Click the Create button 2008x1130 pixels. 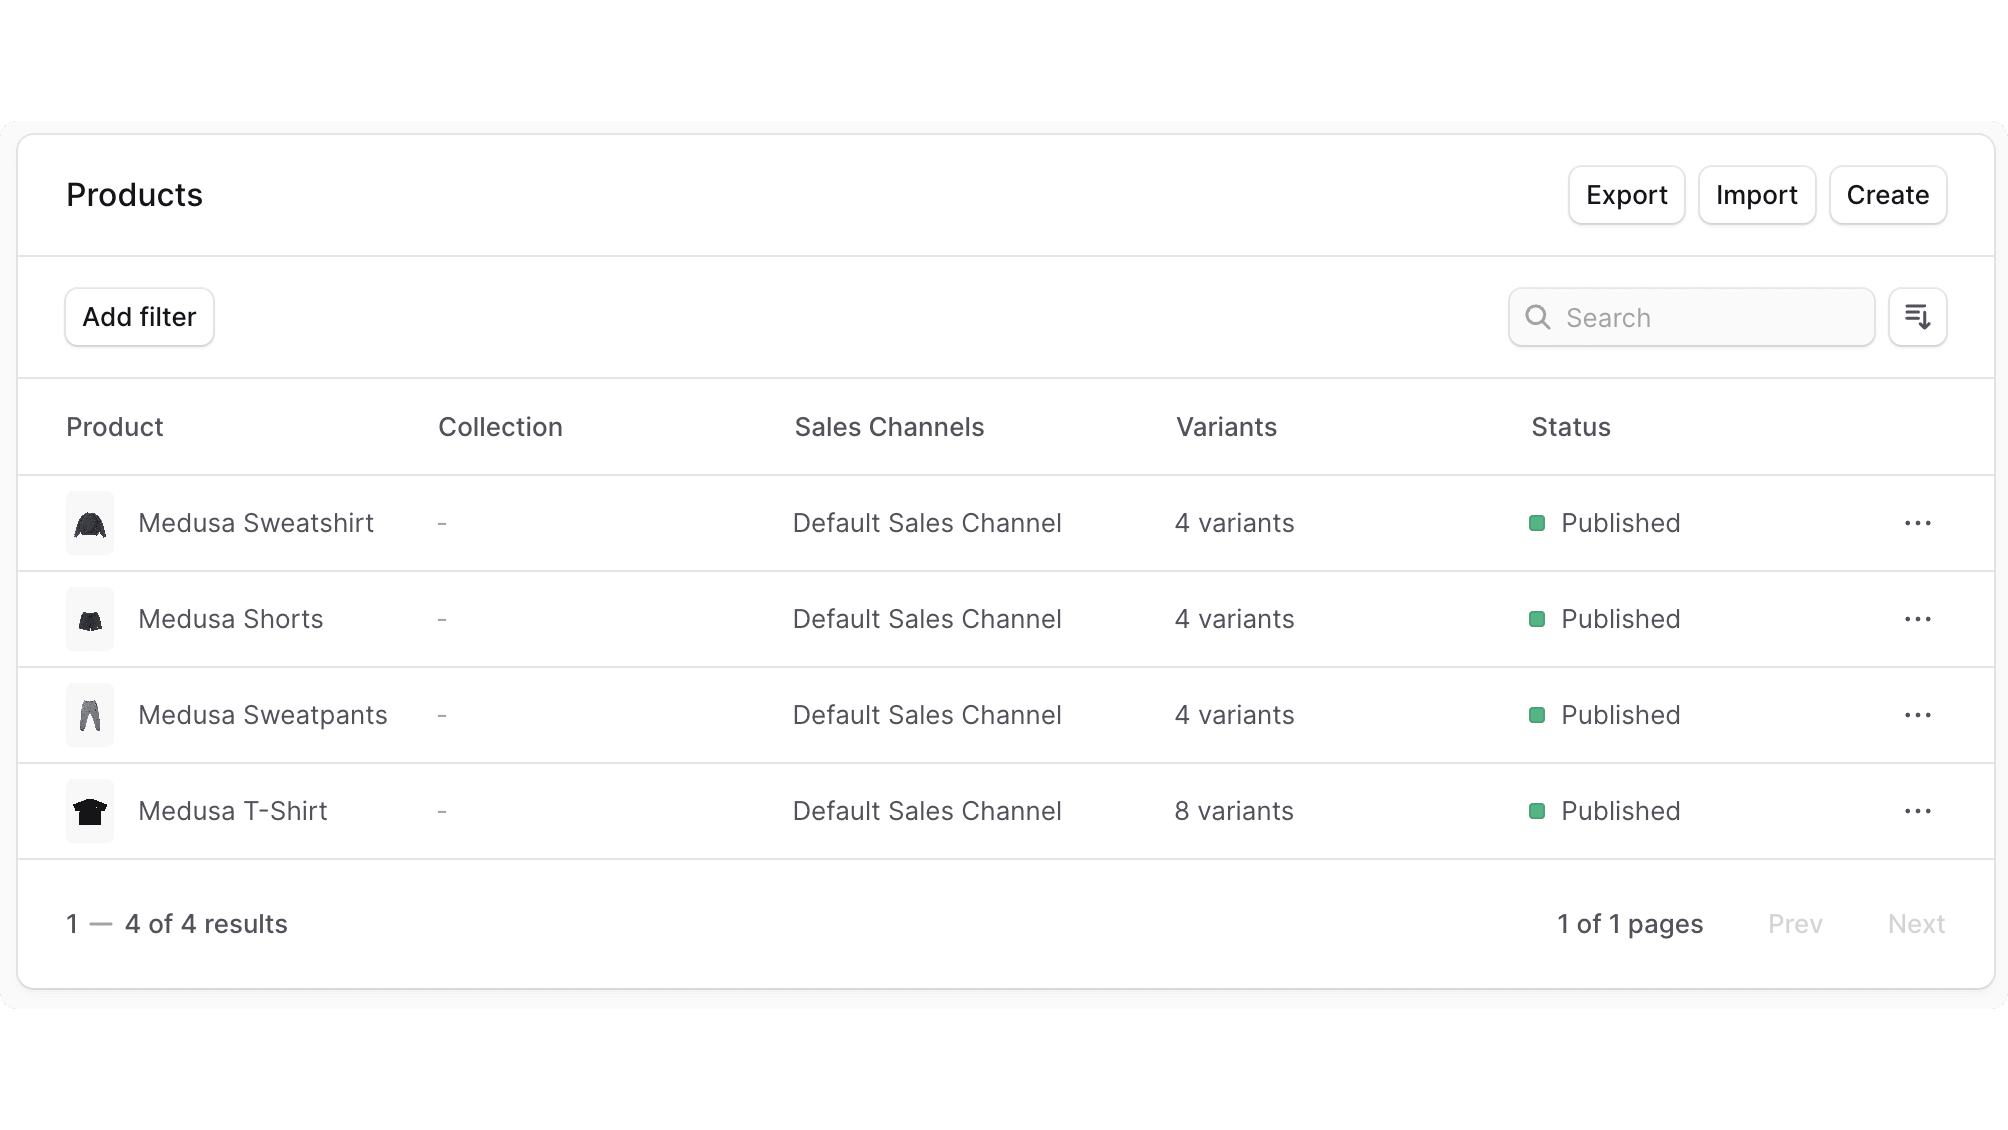1888,195
